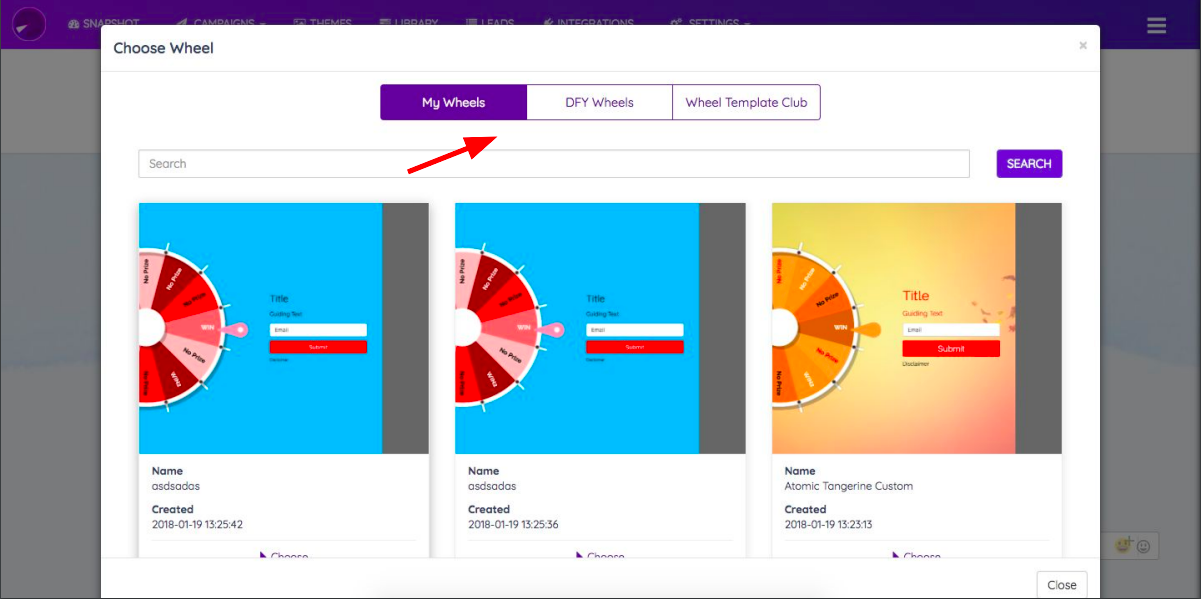The image size is (1201, 599).
Task: Open Snapshot in the top navigation
Action: point(103,23)
